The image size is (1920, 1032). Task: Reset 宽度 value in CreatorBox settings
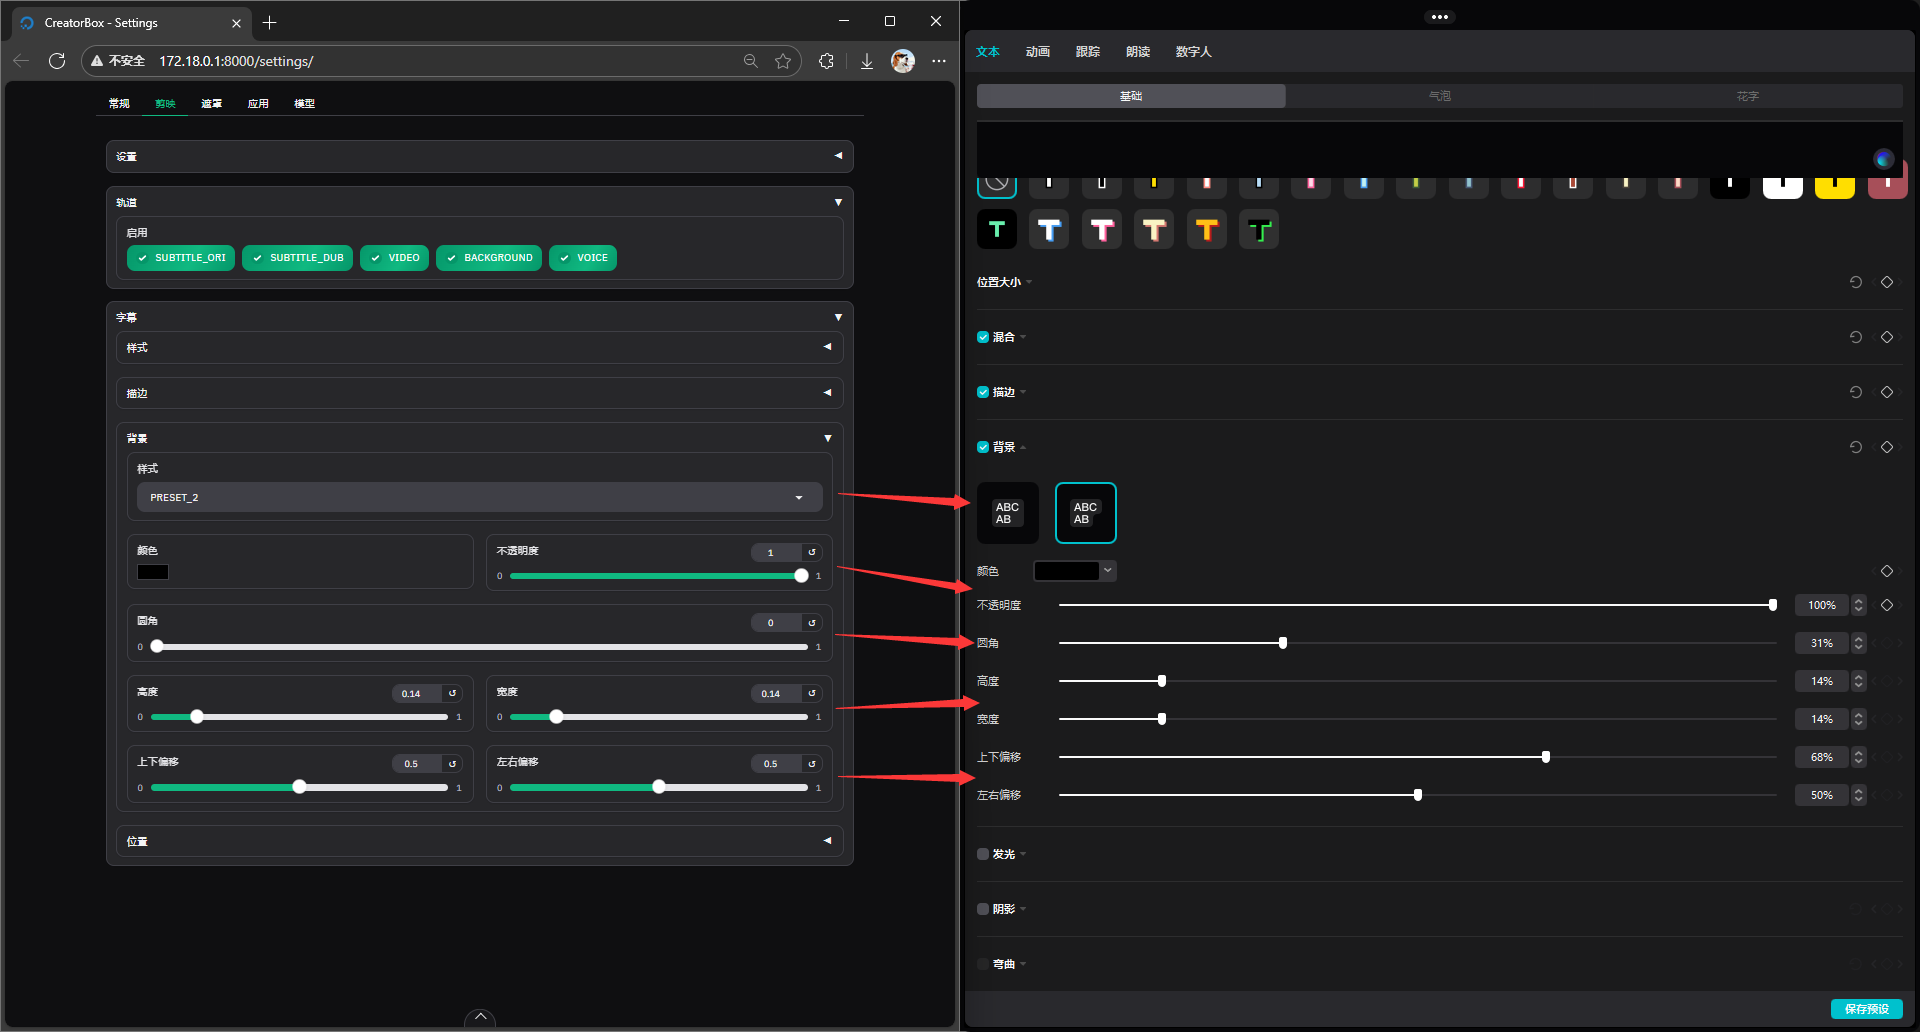[812, 693]
